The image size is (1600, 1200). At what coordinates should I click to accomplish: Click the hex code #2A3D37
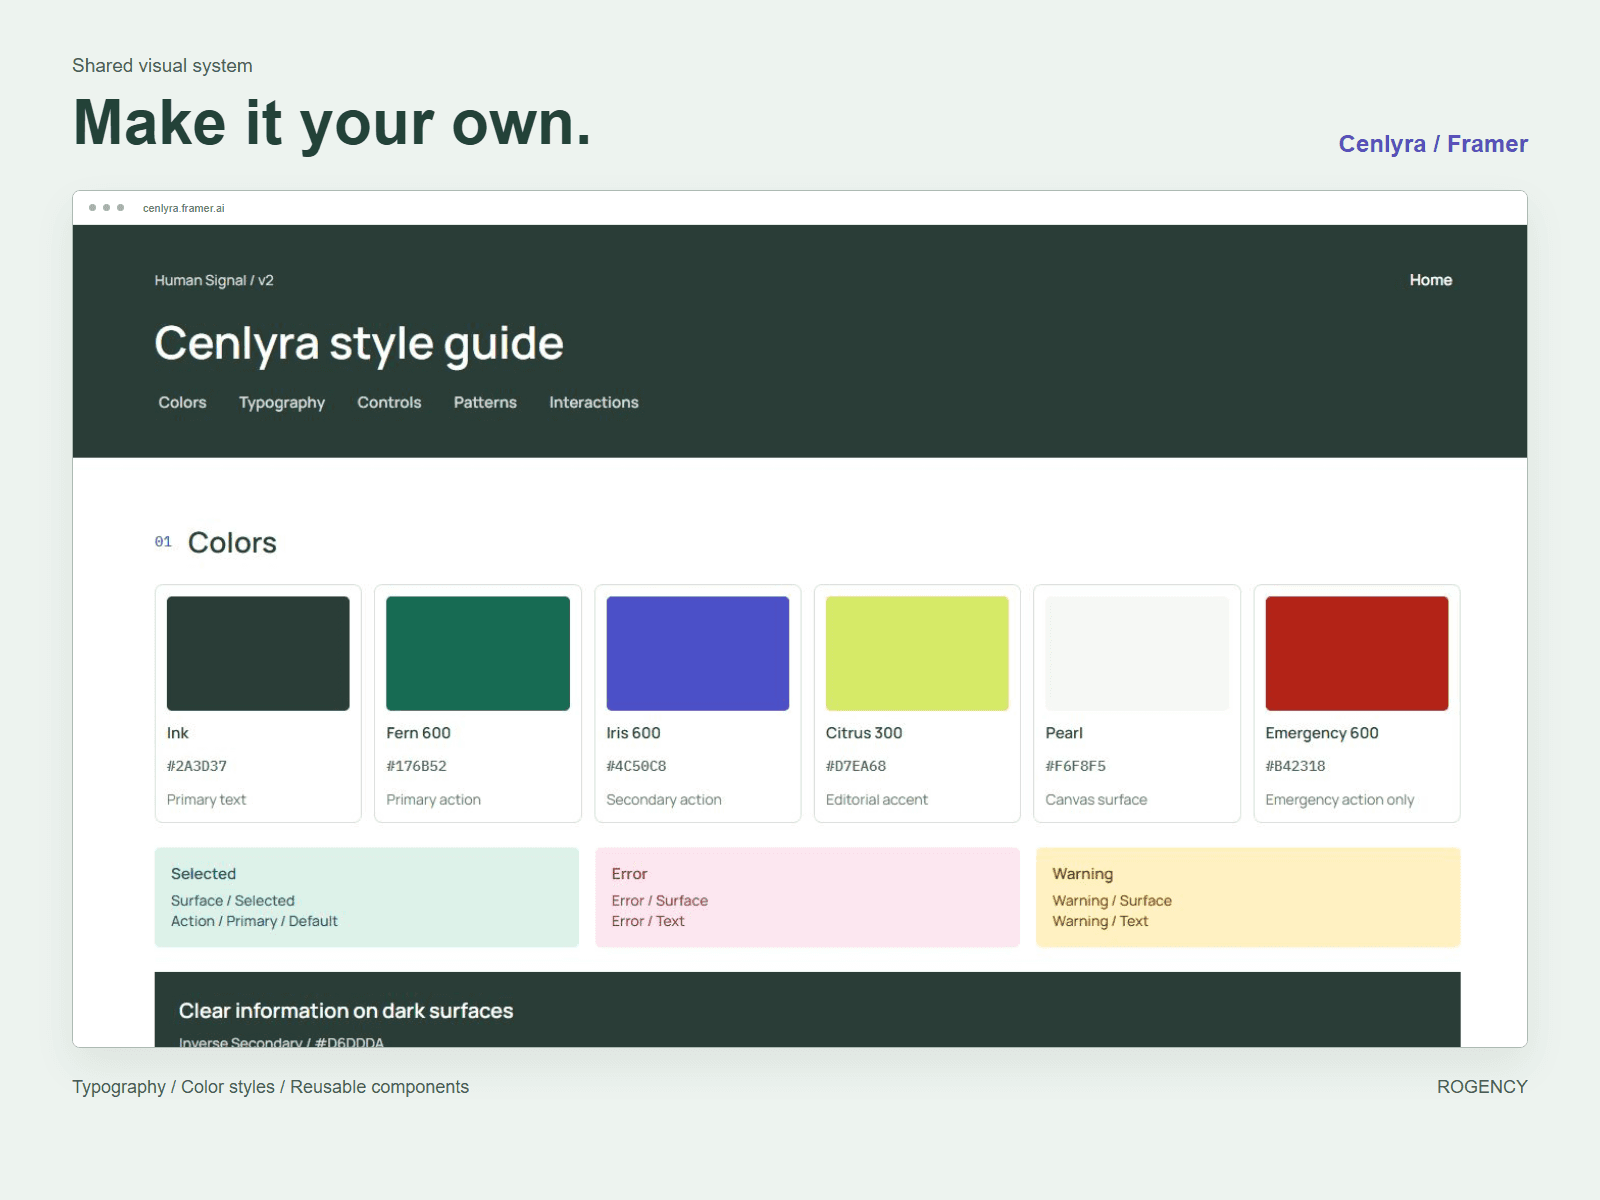(x=197, y=766)
